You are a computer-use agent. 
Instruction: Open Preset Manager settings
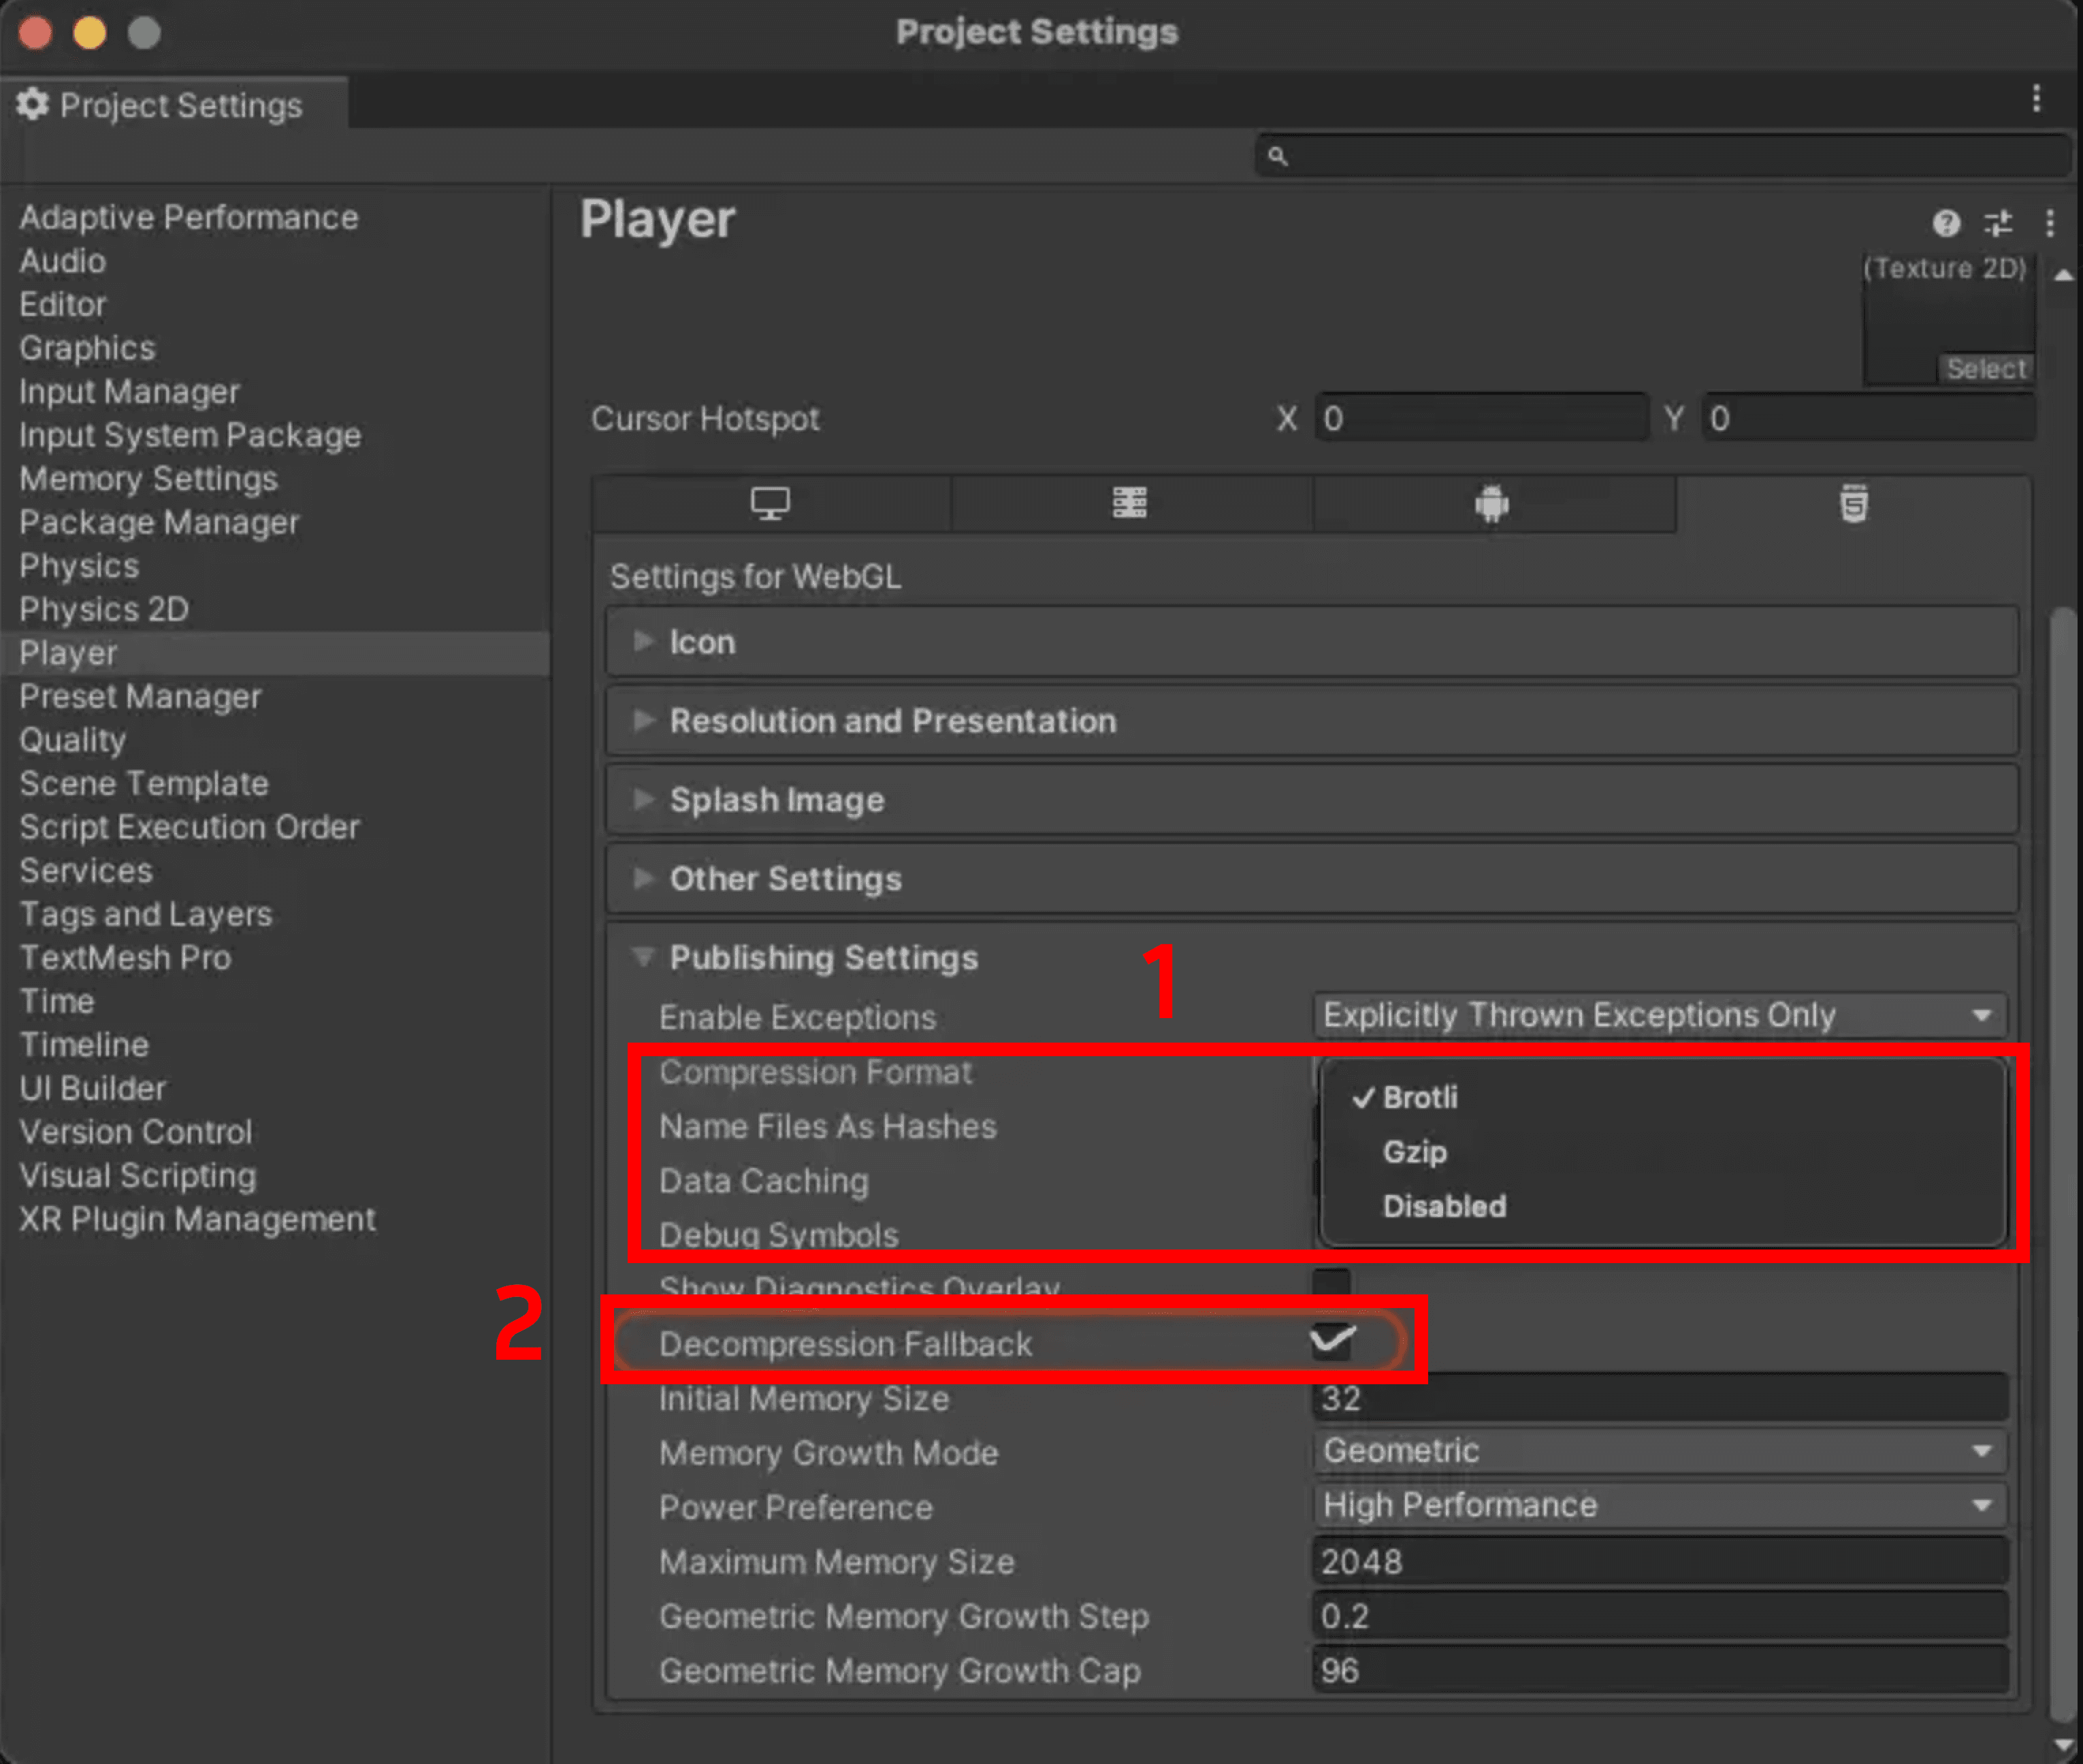(140, 696)
